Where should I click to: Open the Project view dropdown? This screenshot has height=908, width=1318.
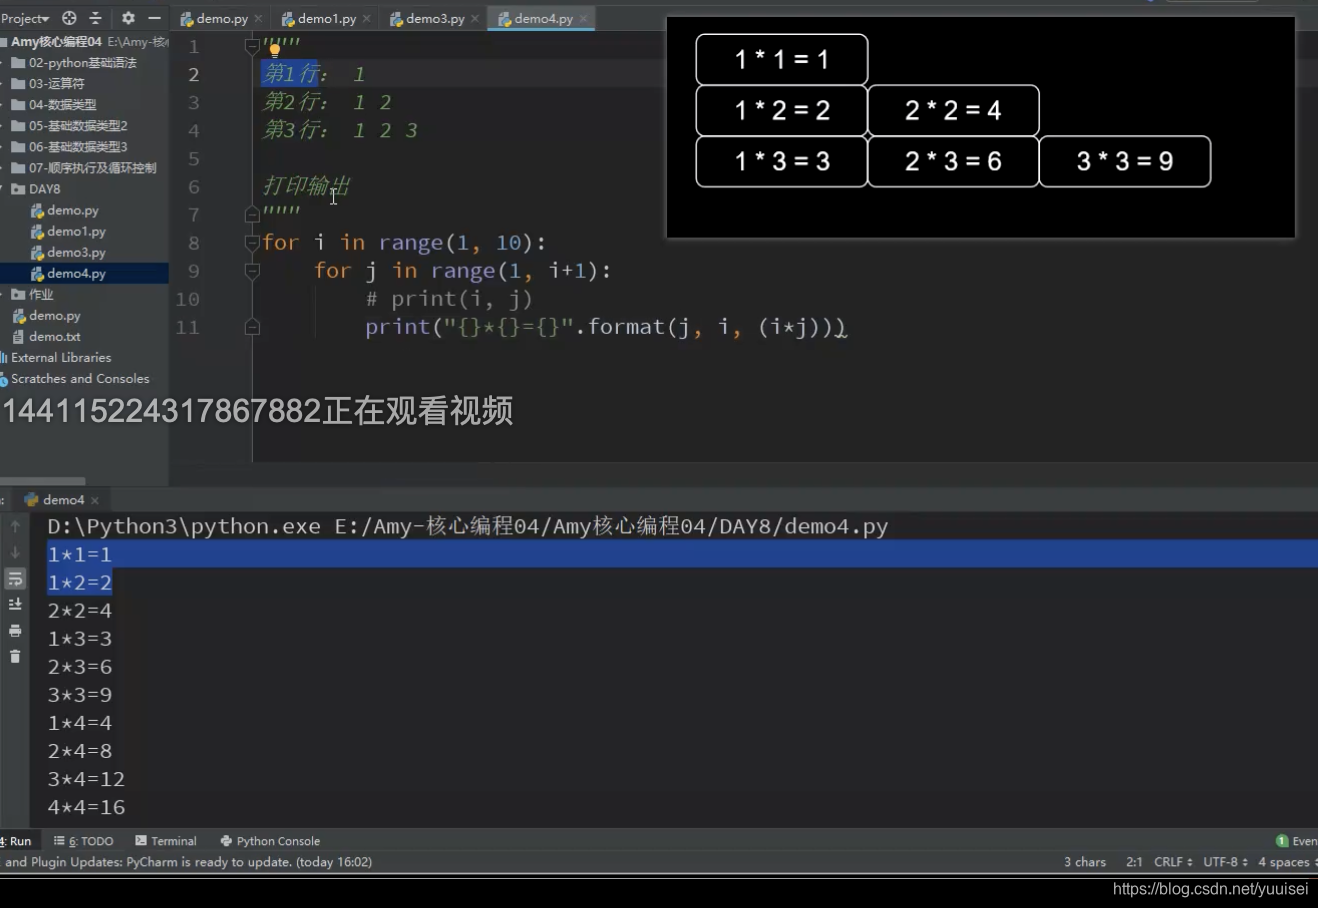(25, 18)
